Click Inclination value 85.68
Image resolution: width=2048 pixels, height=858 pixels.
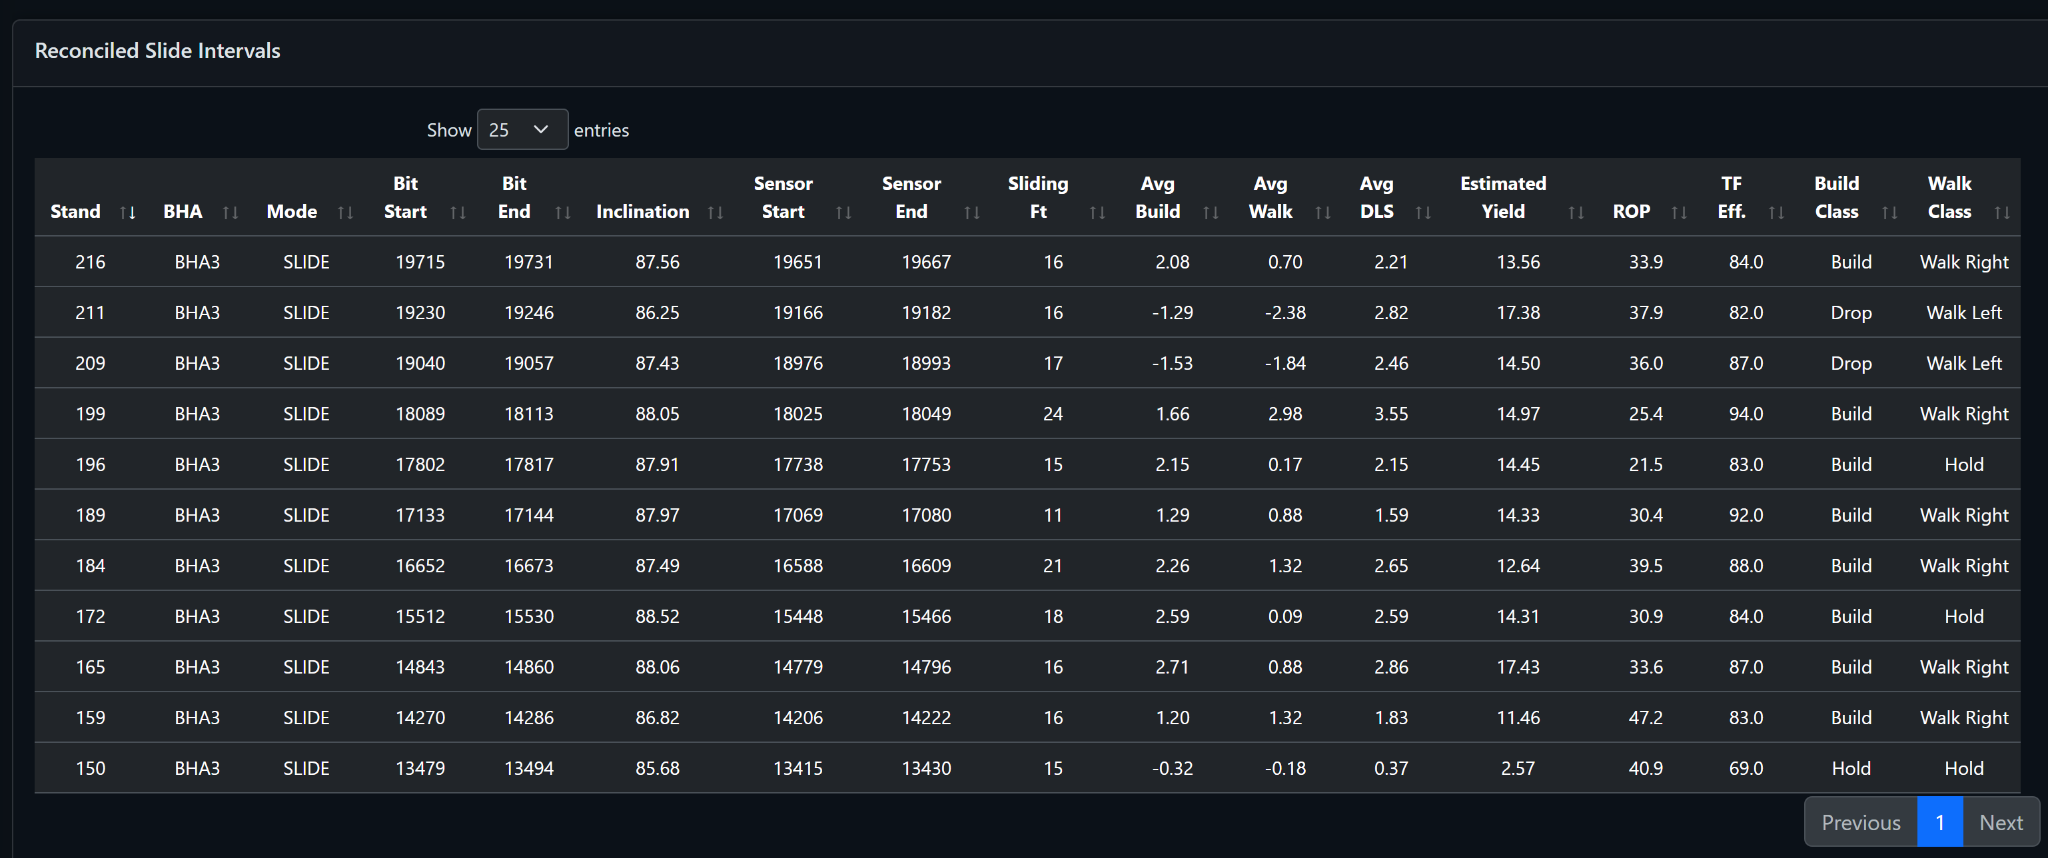click(658, 769)
